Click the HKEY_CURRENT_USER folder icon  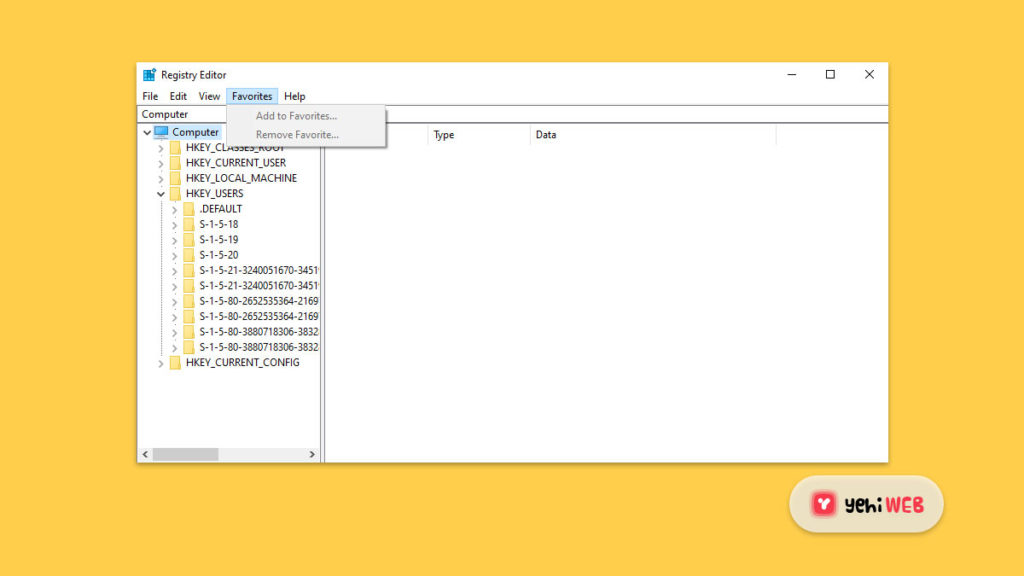coord(176,163)
